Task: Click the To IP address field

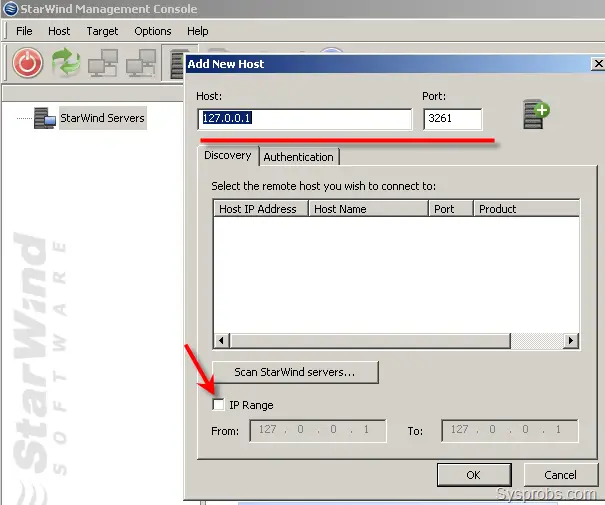Action: 510,430
